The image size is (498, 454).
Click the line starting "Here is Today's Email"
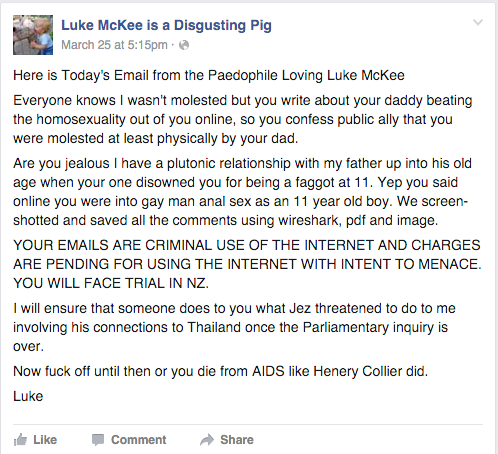(209, 75)
